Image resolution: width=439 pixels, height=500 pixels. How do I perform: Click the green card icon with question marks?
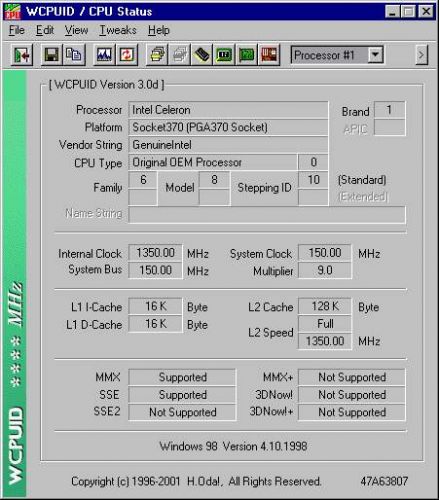[x=247, y=55]
